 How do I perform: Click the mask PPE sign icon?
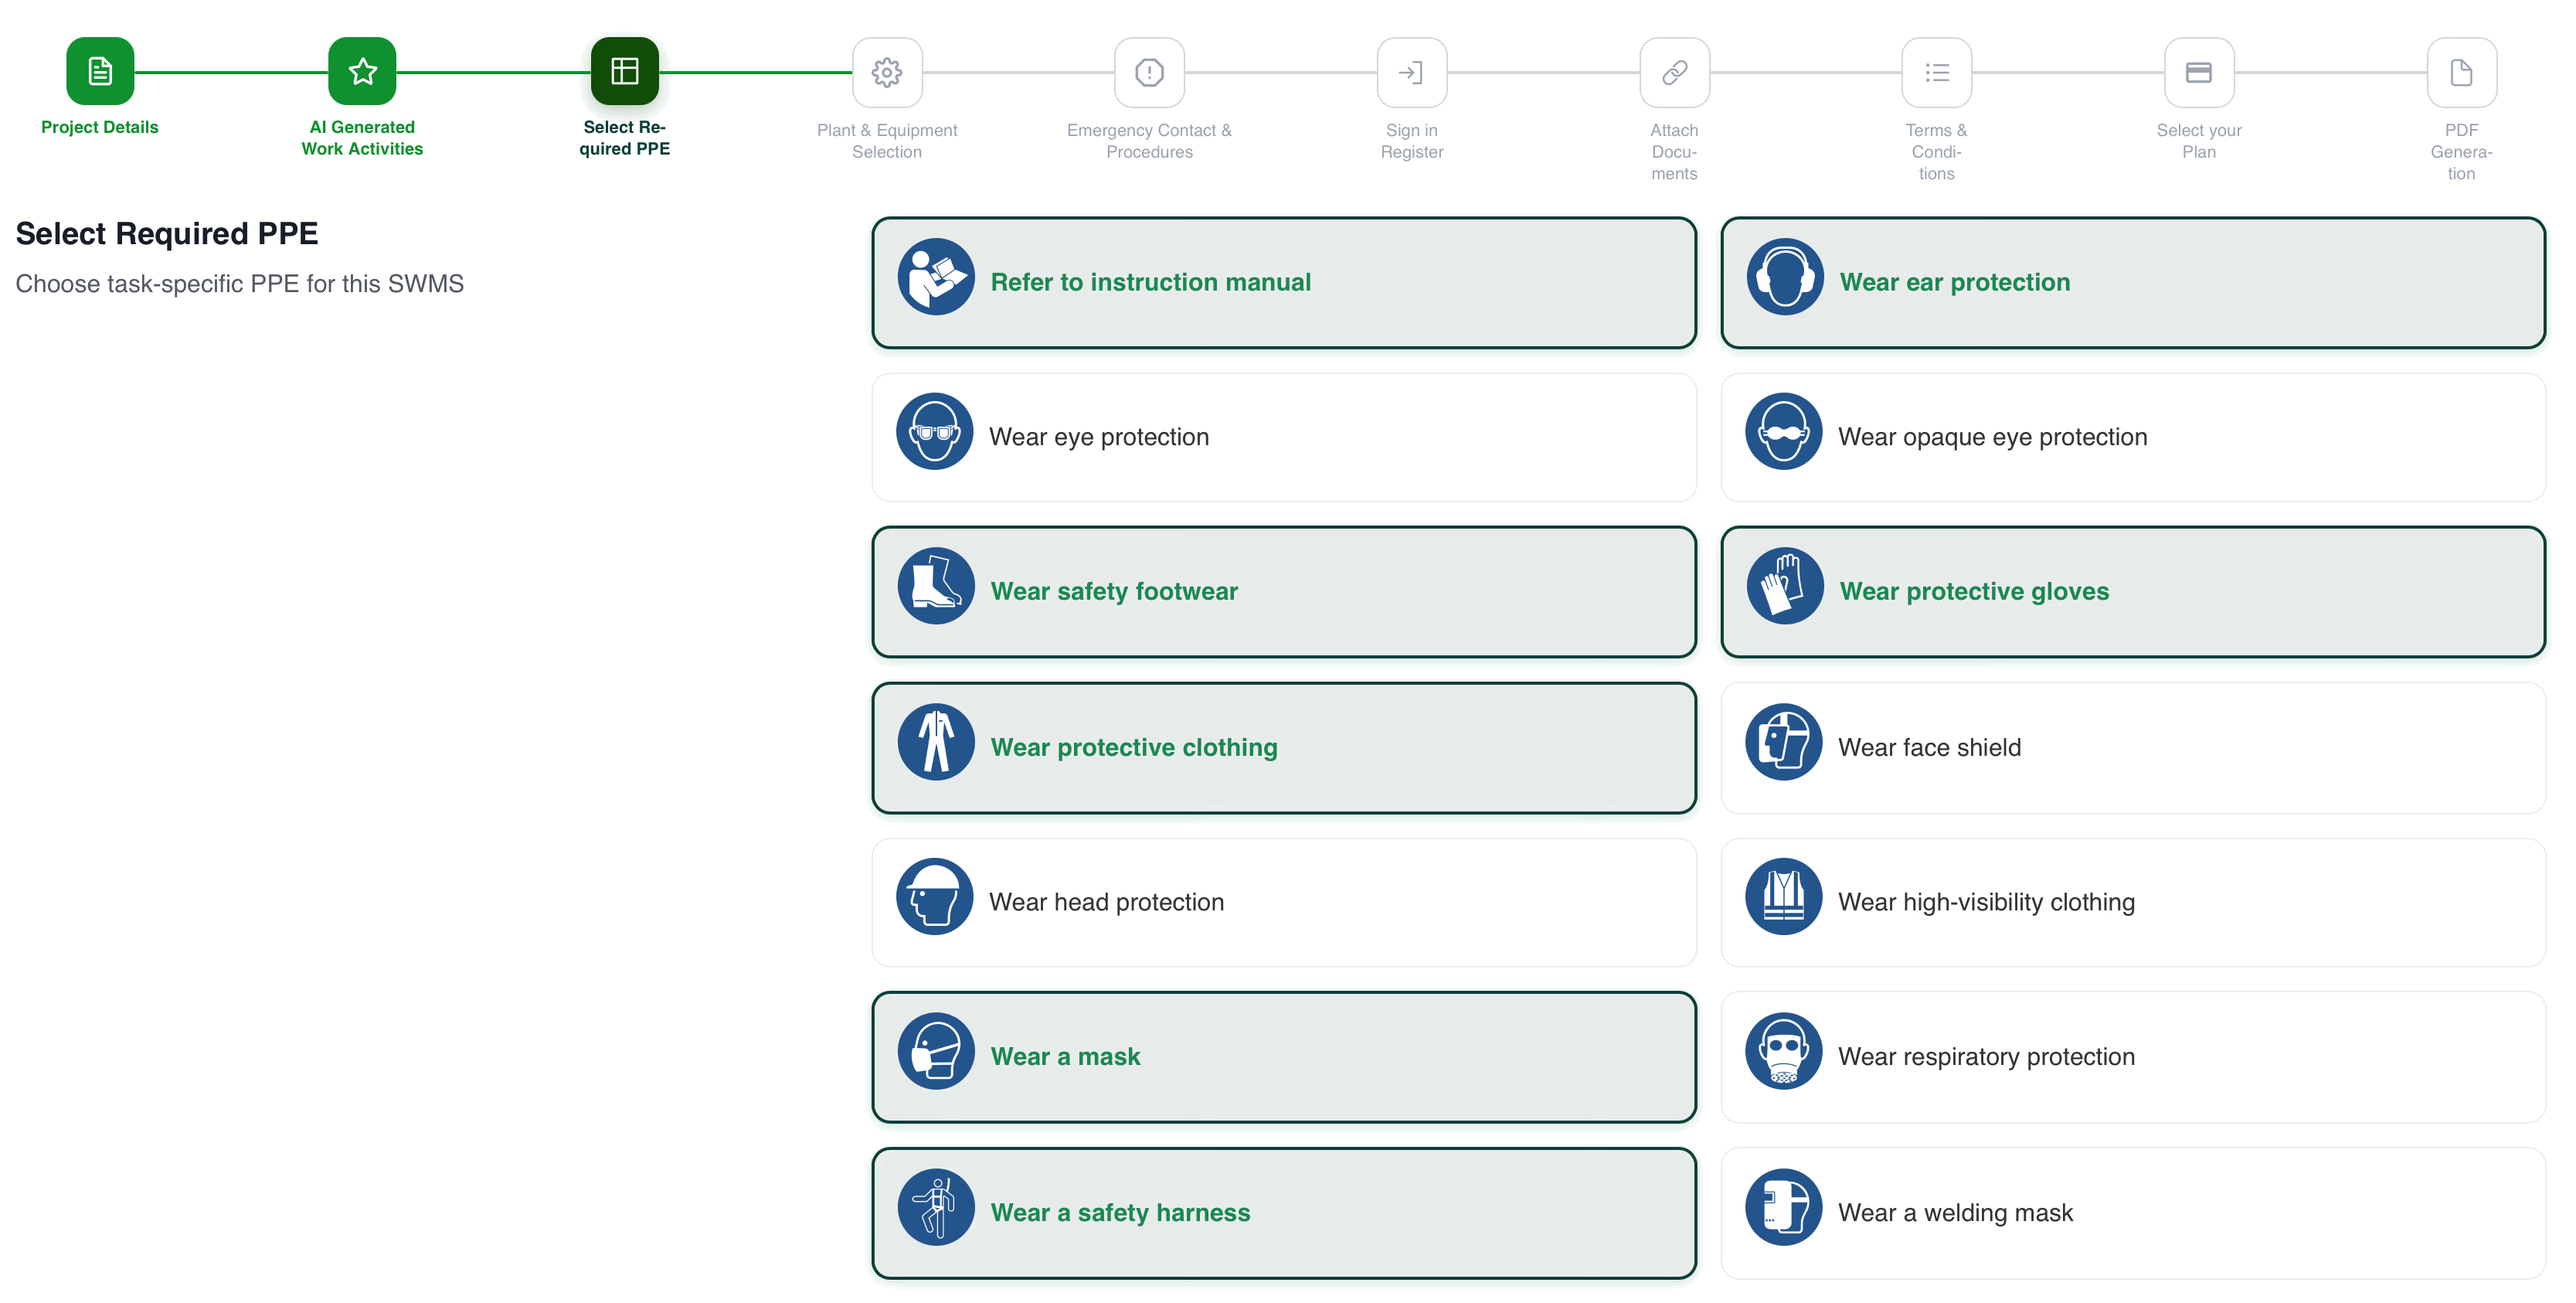tap(936, 1051)
